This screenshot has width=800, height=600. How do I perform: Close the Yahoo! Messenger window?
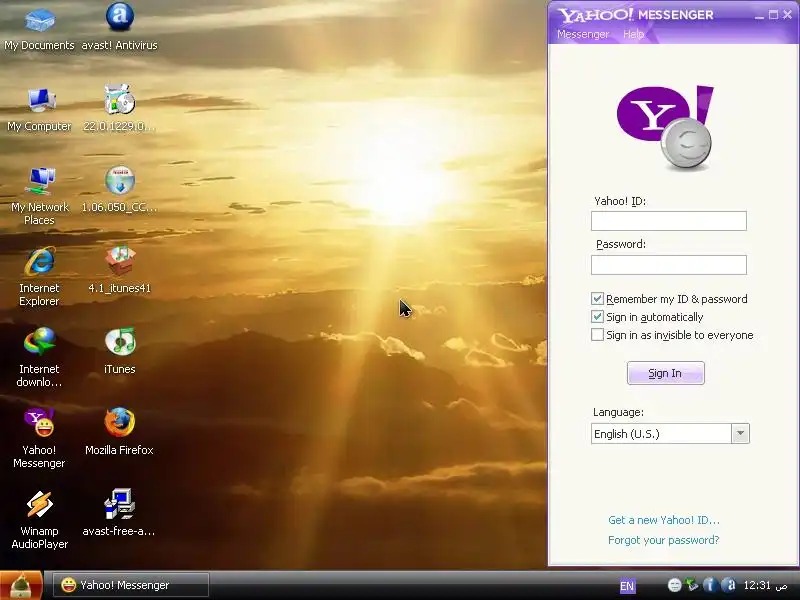(x=787, y=15)
